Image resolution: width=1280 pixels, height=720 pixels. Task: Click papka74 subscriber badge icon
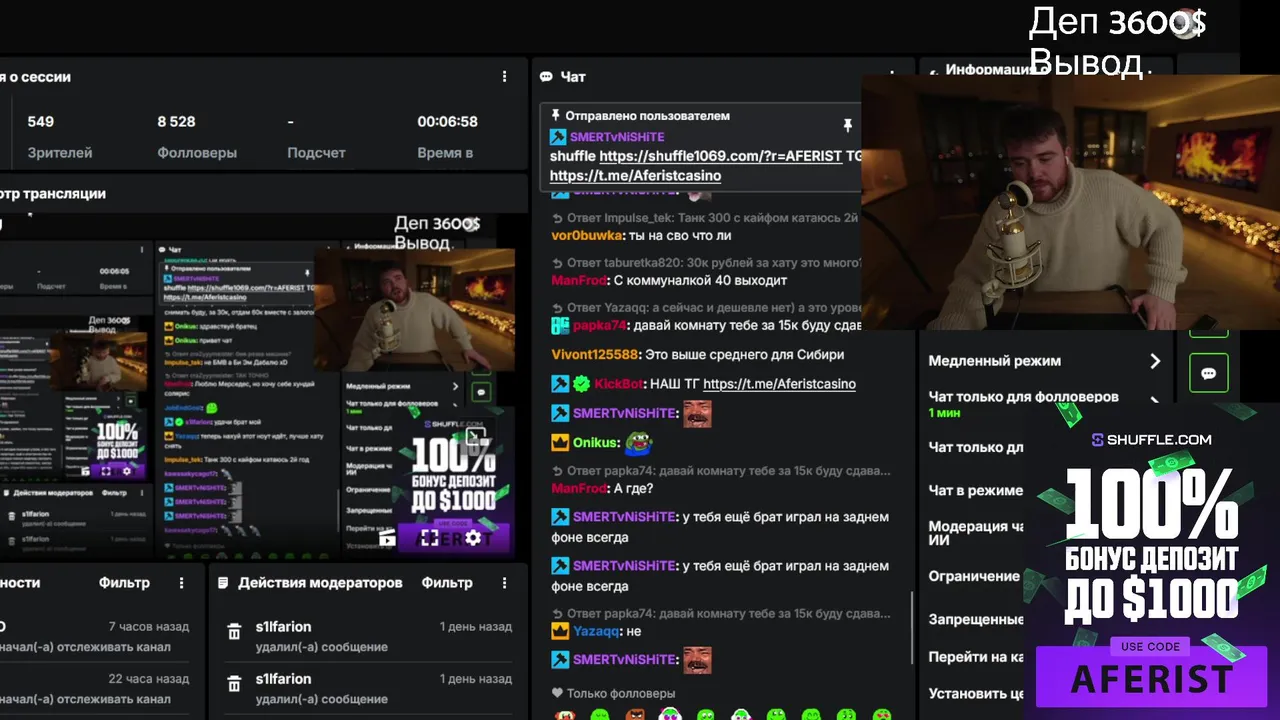pyautogui.click(x=560, y=326)
